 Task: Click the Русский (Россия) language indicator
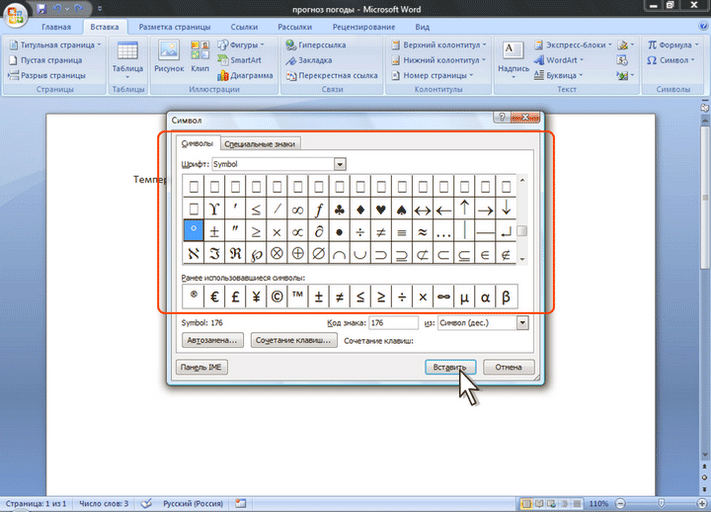(193, 503)
